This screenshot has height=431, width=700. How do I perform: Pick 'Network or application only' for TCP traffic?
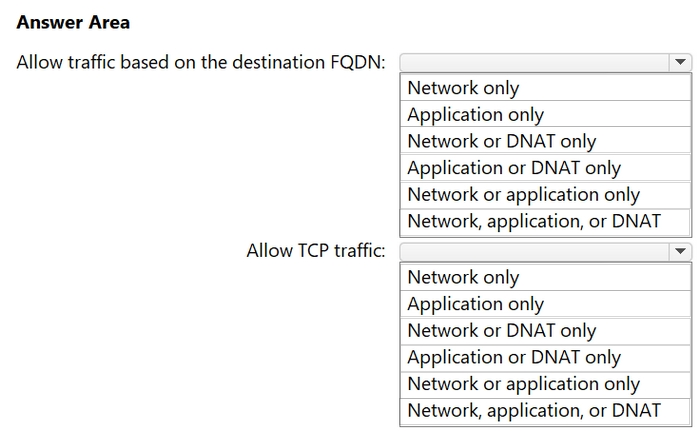coord(546,384)
